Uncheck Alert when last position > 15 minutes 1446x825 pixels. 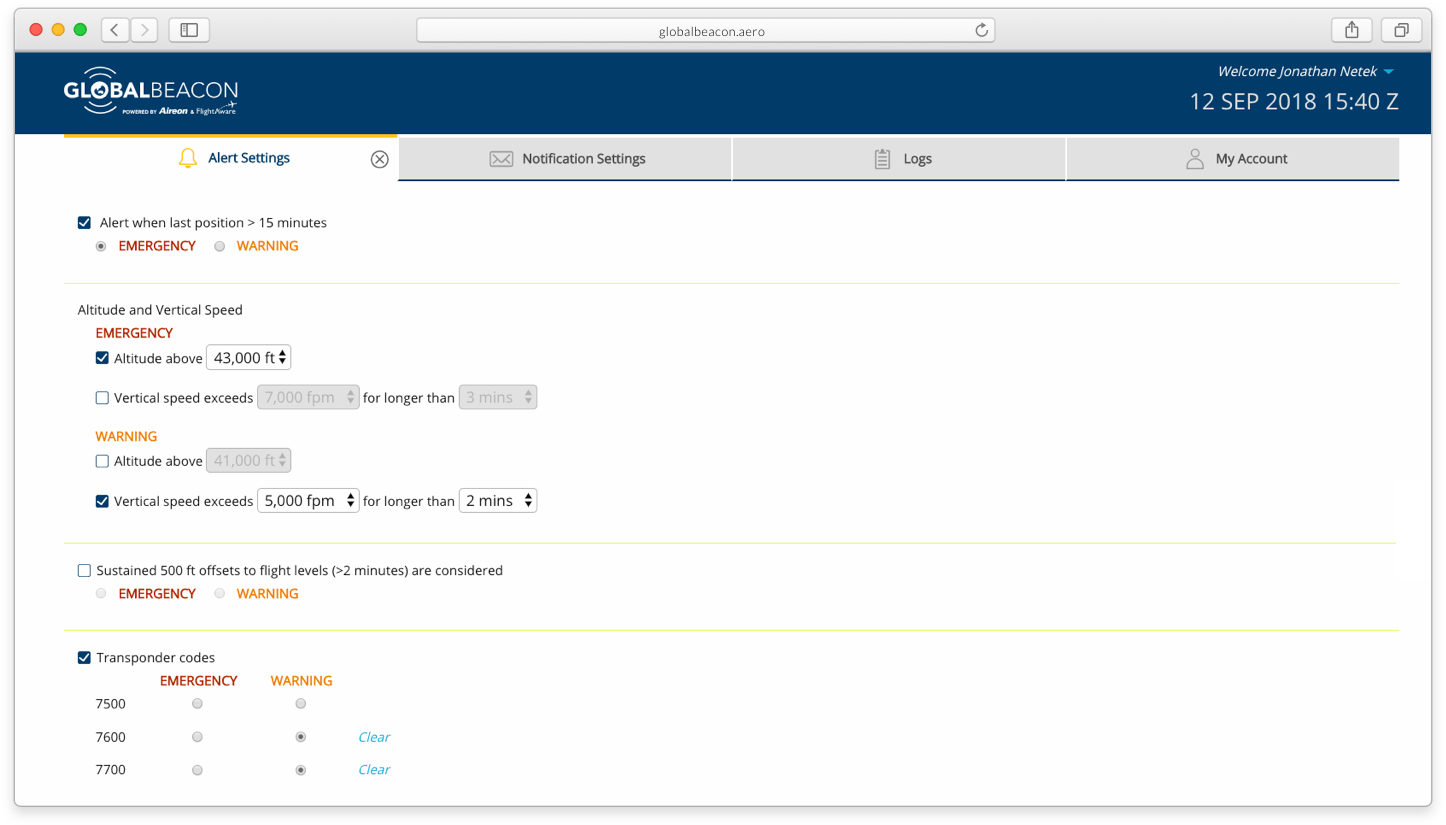pyautogui.click(x=84, y=223)
